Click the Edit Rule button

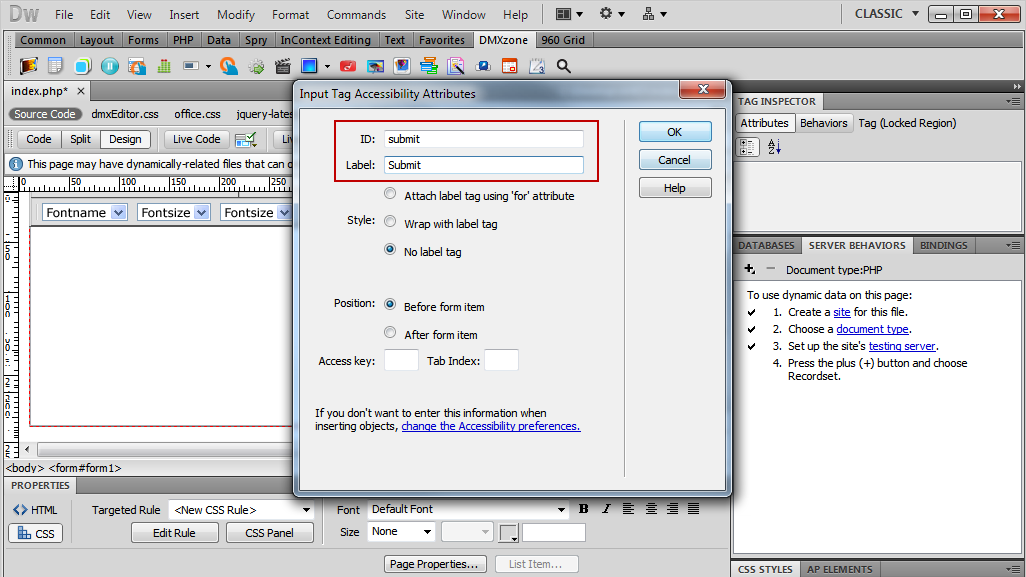click(x=174, y=533)
